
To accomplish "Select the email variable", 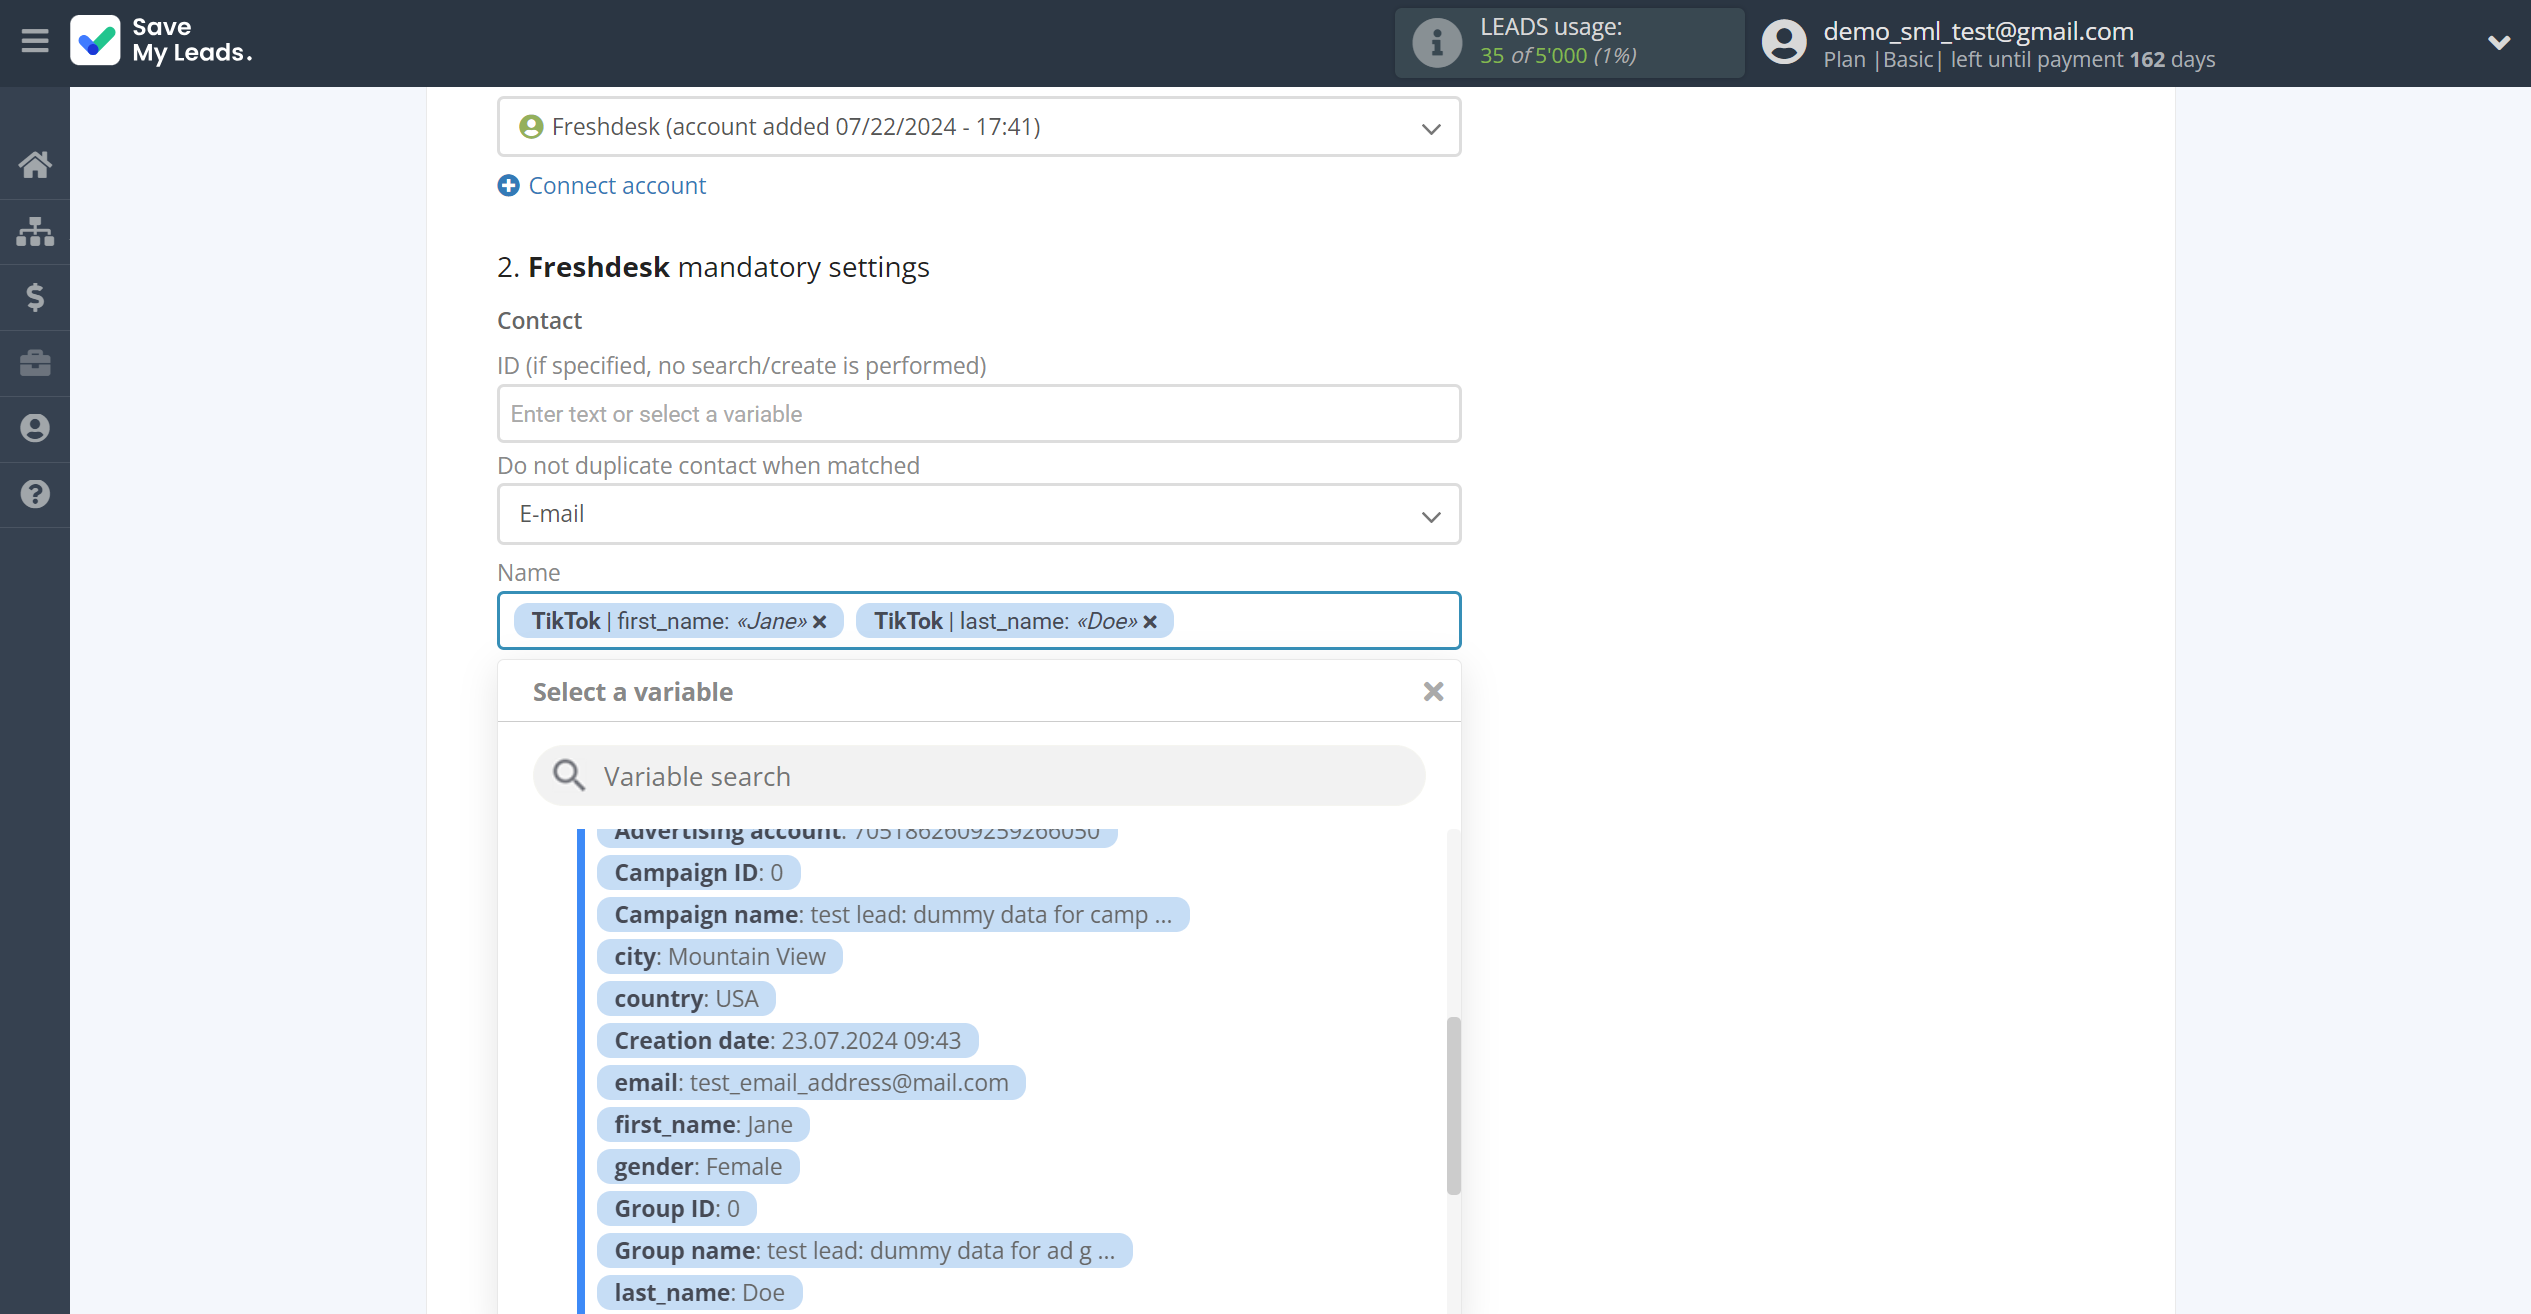I will tap(811, 1083).
